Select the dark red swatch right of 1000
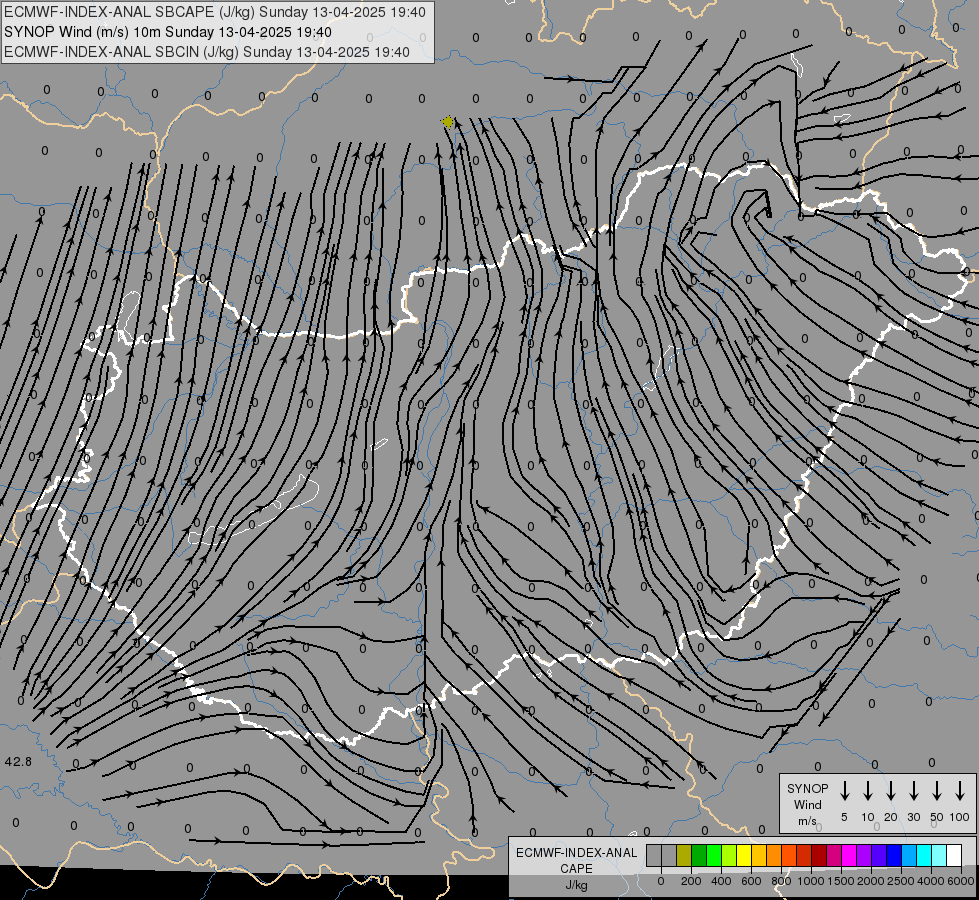Image resolution: width=979 pixels, height=900 pixels. point(820,855)
